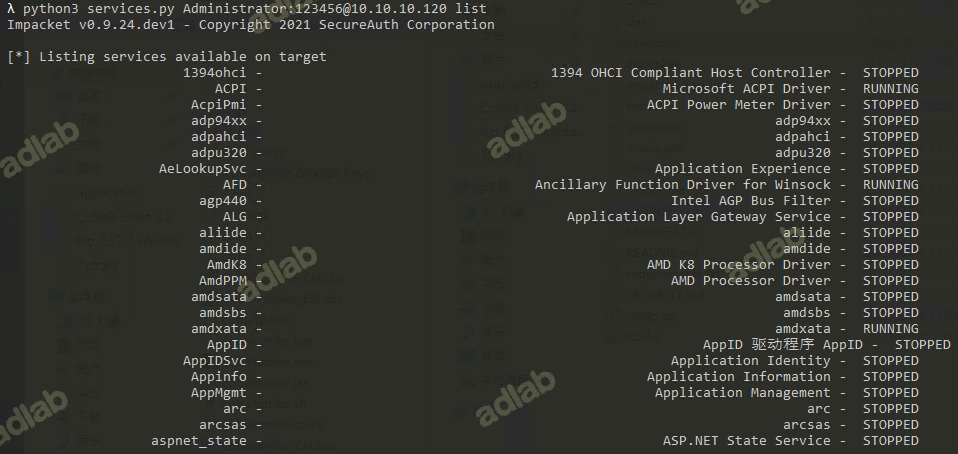
Task: Click the Impacket version copyright line
Action: coord(250,24)
